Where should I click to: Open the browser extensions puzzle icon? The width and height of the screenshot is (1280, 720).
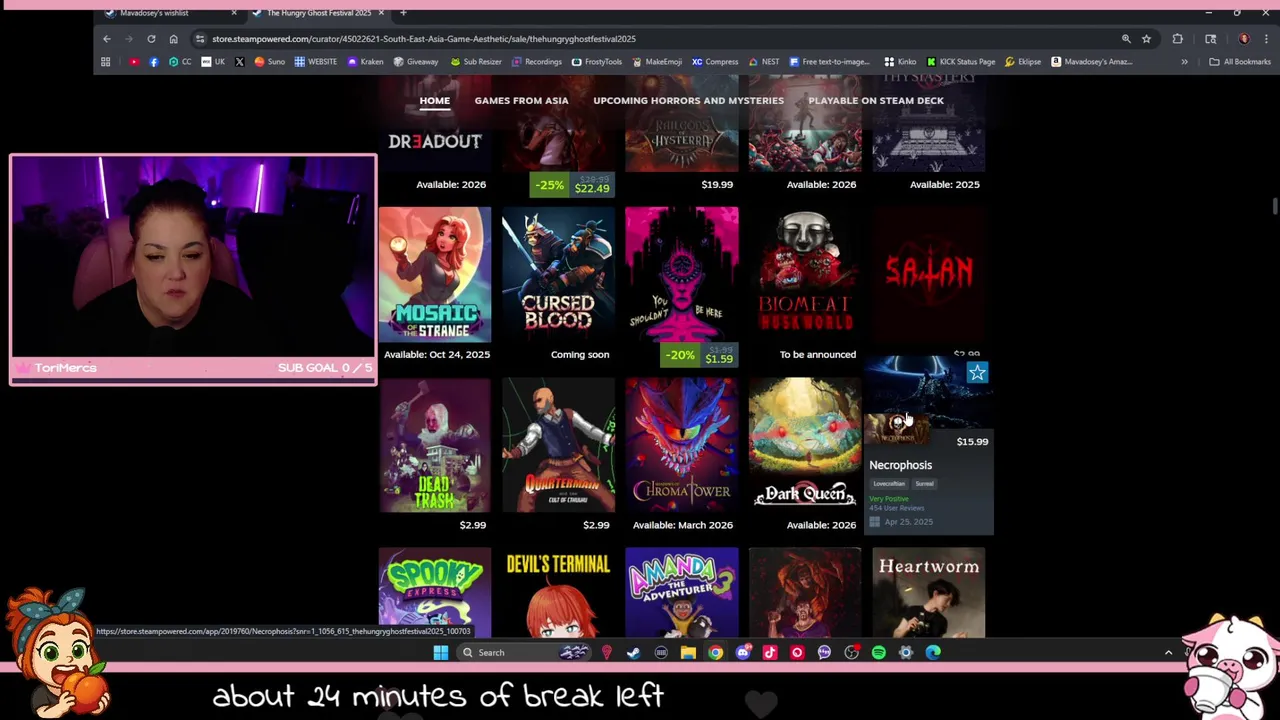(1177, 39)
